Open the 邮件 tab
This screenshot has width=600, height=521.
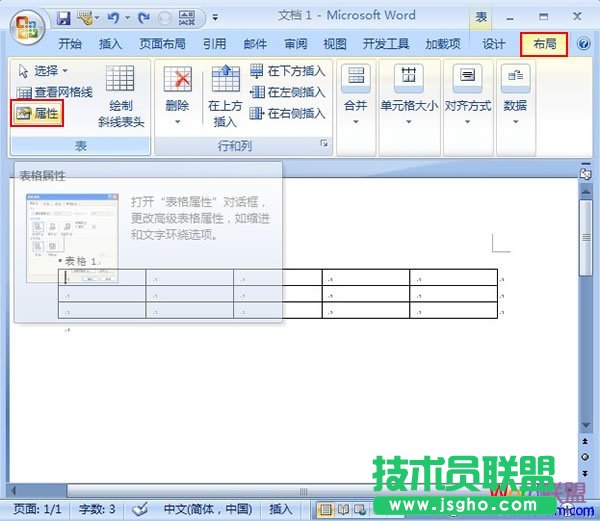coord(255,44)
